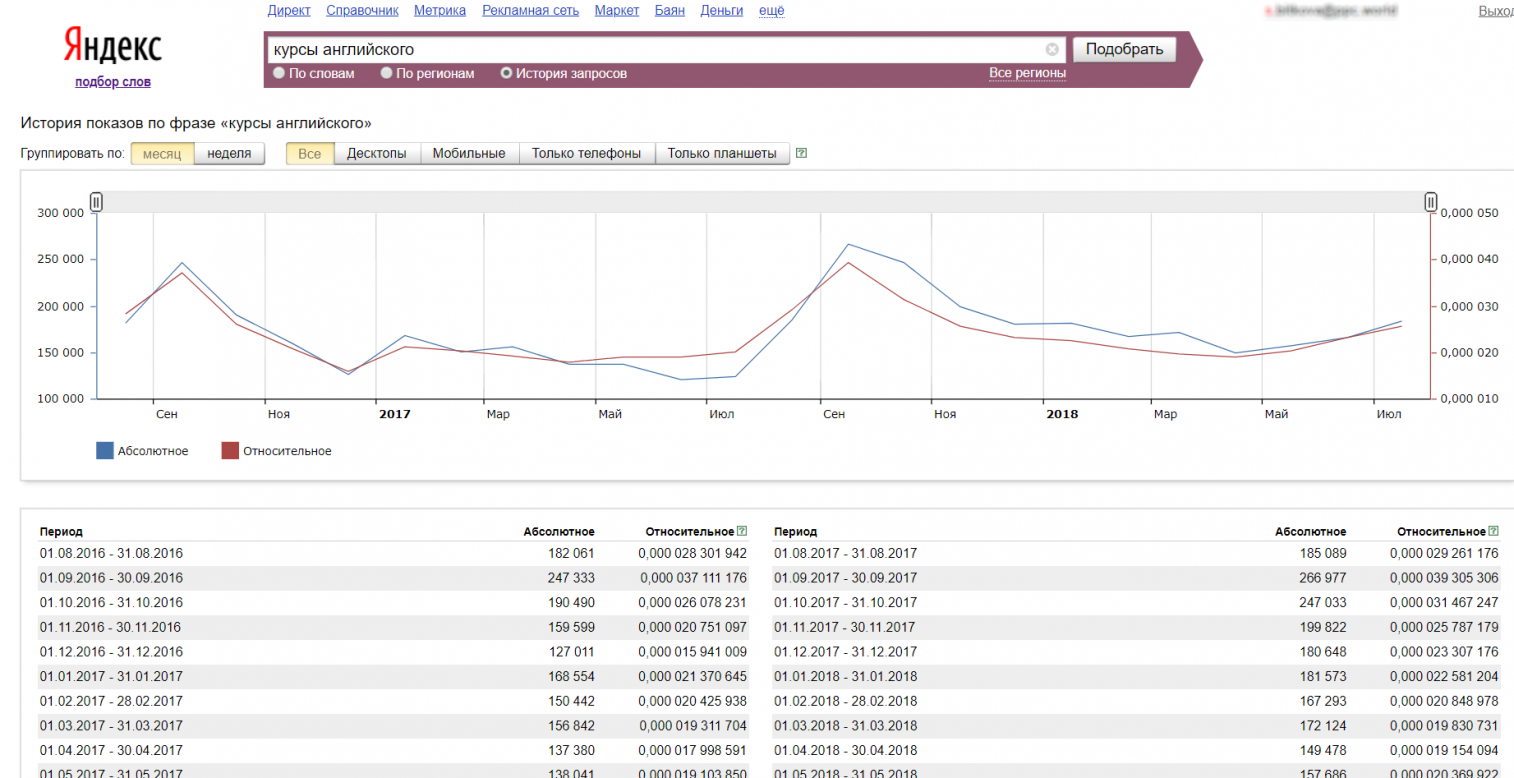Click the value 0,000 037 111 176
This screenshot has height=778, width=1514.
point(693,578)
